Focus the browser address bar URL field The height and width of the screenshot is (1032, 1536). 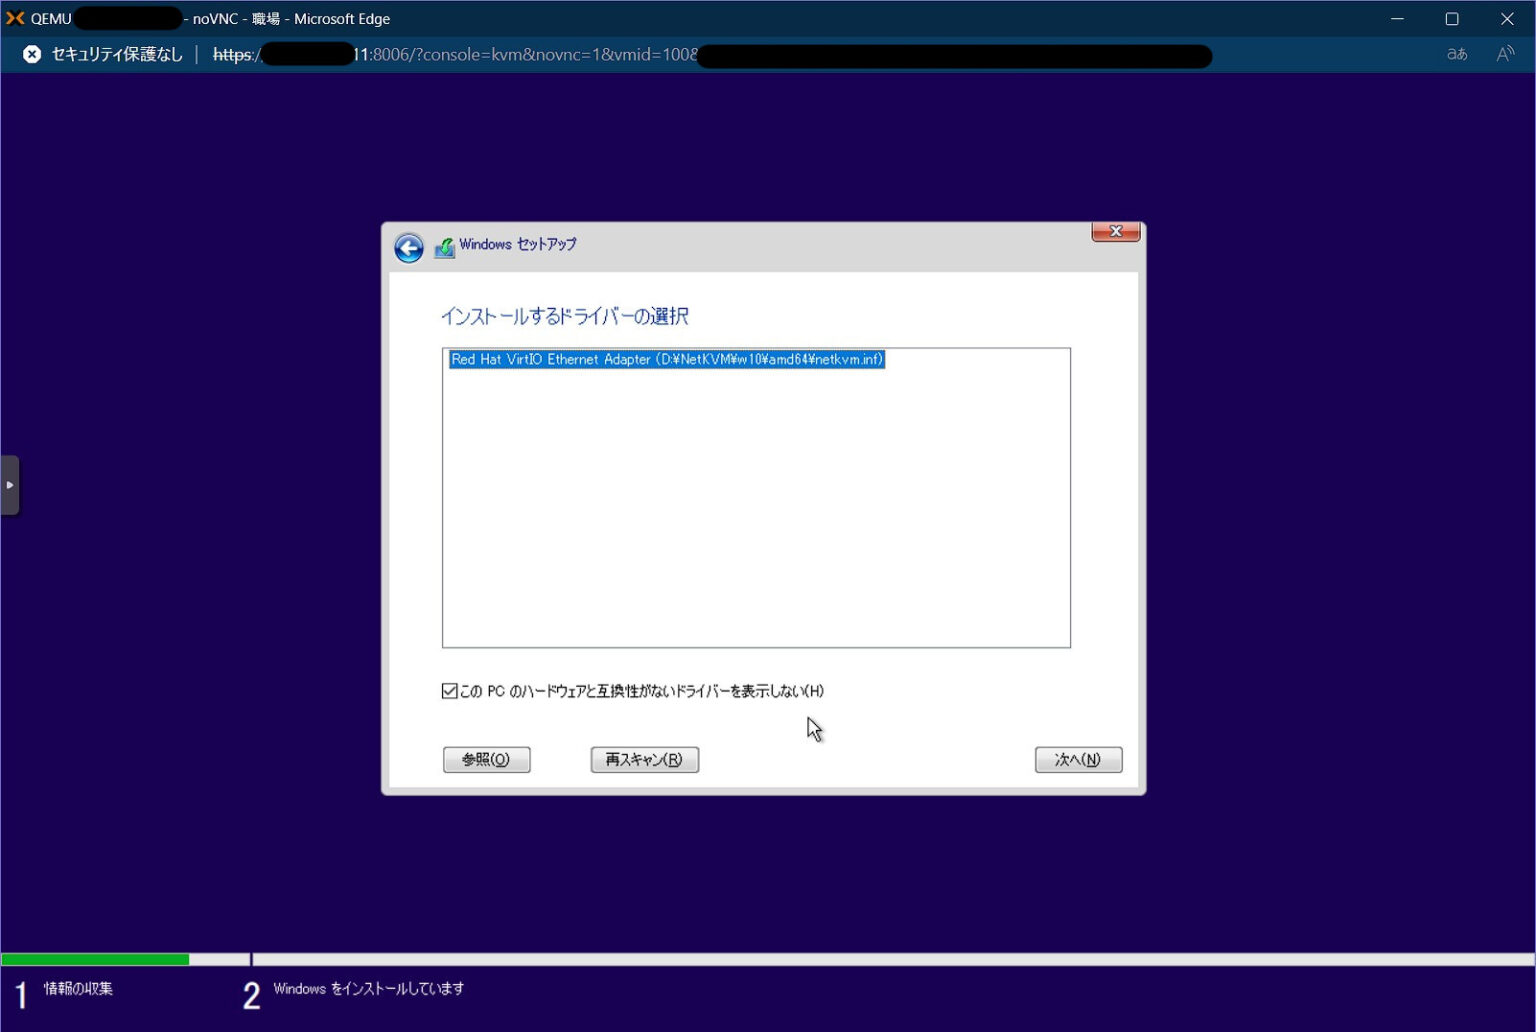point(600,55)
